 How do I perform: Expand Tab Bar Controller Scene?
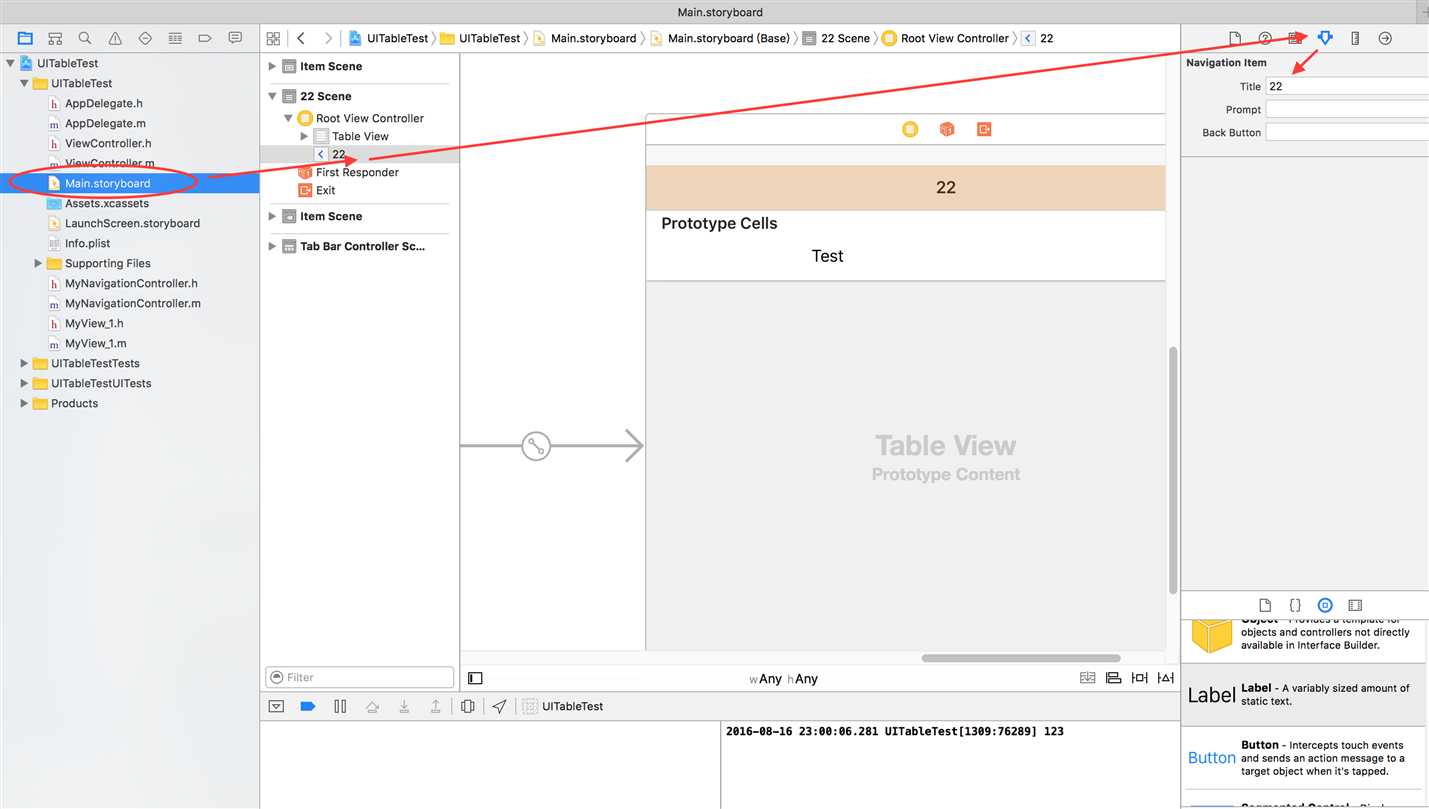click(x=272, y=246)
